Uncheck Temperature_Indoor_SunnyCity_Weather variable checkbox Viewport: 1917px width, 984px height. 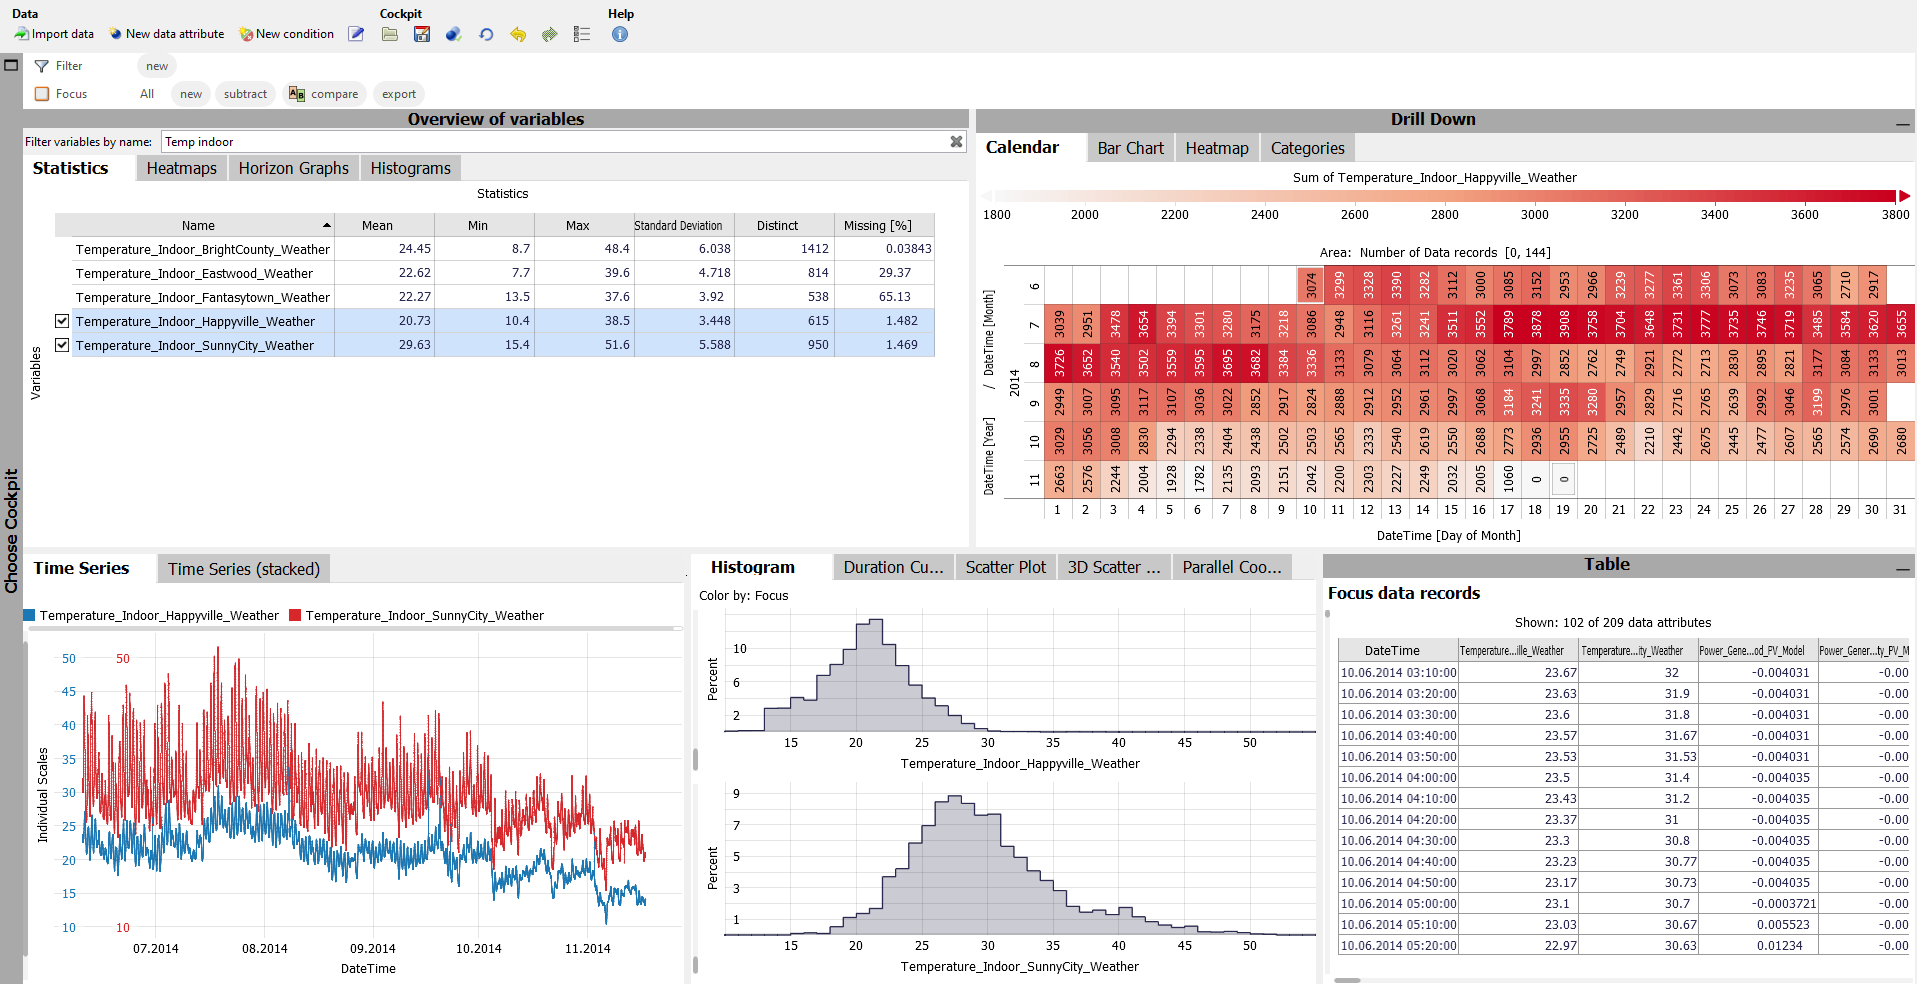point(62,345)
